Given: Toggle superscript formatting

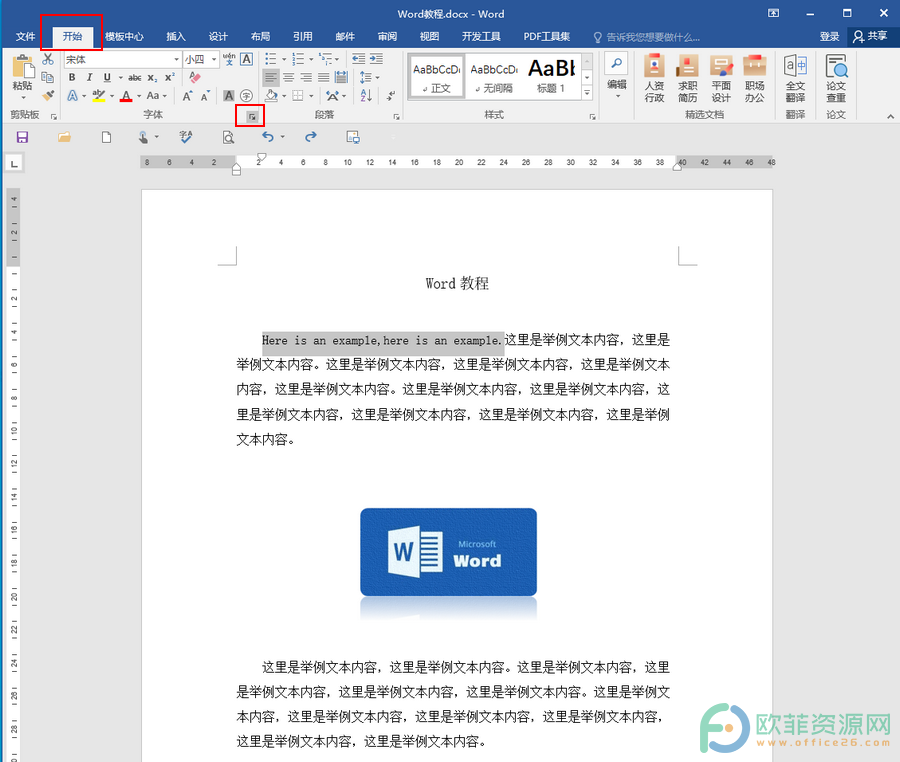Looking at the screenshot, I should click(x=170, y=77).
